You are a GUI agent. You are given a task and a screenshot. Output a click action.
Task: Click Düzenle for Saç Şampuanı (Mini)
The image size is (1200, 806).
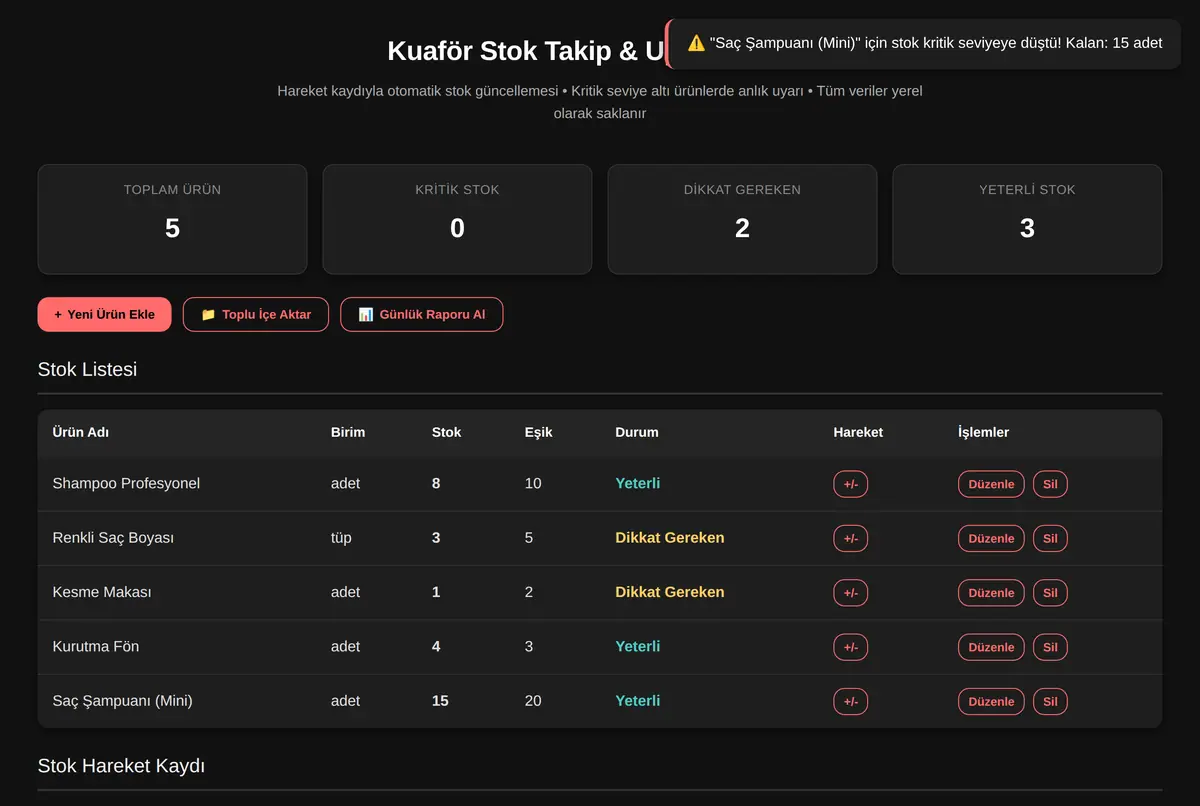click(991, 701)
